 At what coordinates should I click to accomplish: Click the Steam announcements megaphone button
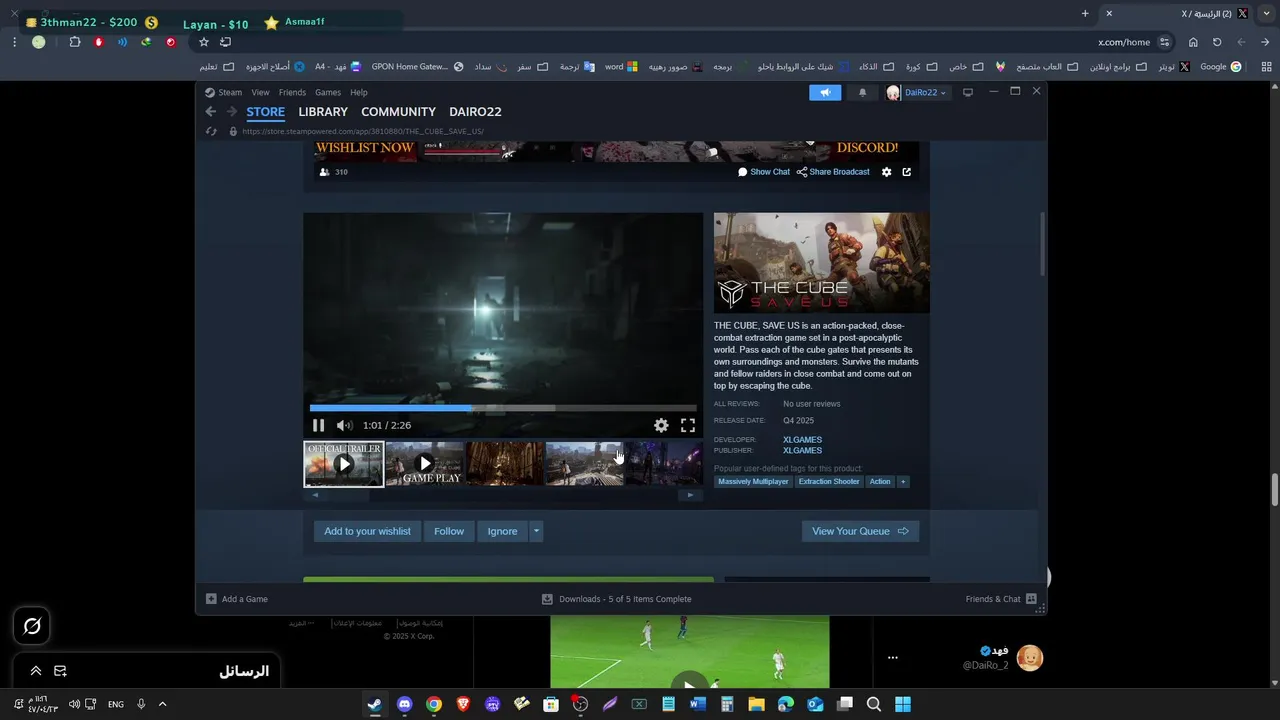(x=825, y=92)
